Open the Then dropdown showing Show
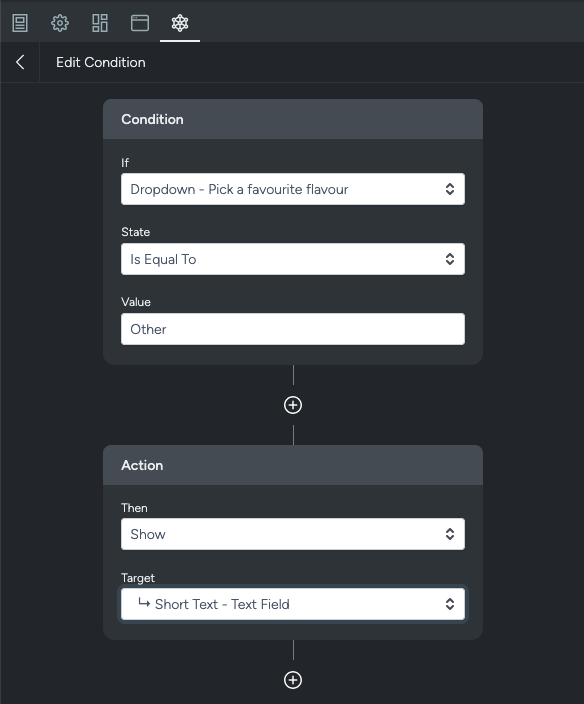584x704 pixels. coord(293,534)
